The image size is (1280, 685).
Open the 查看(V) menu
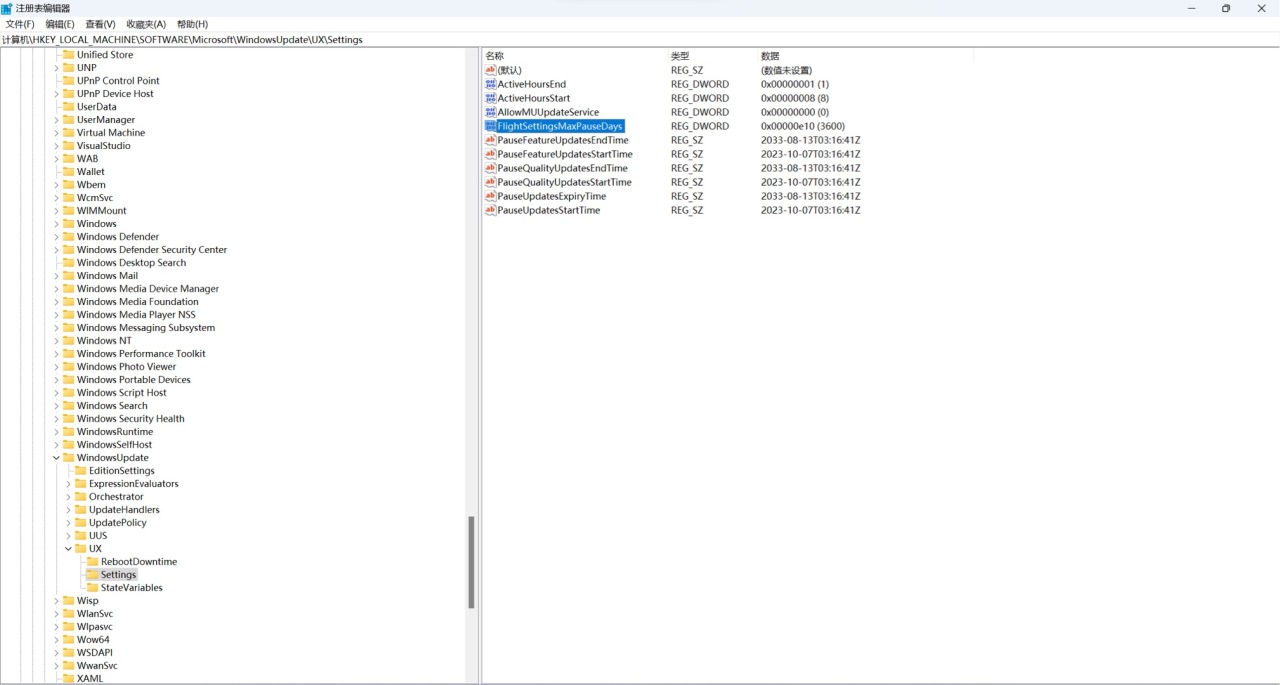point(100,24)
